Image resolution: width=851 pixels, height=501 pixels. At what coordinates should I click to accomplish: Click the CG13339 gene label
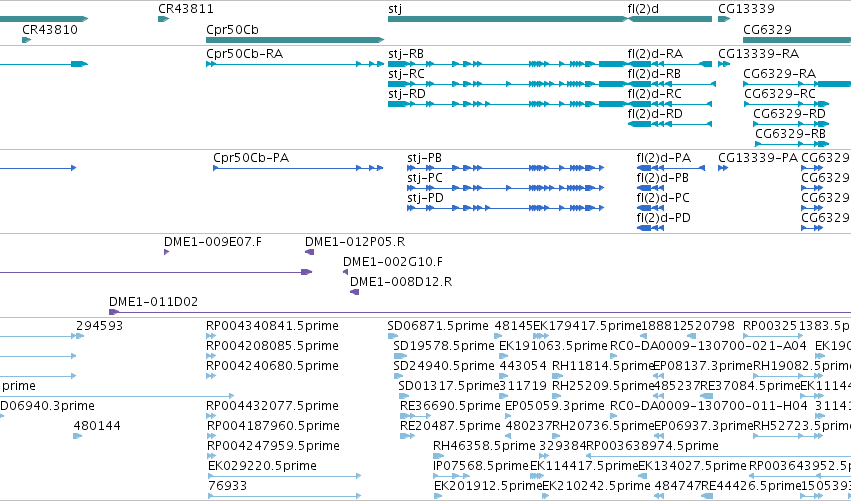click(746, 9)
